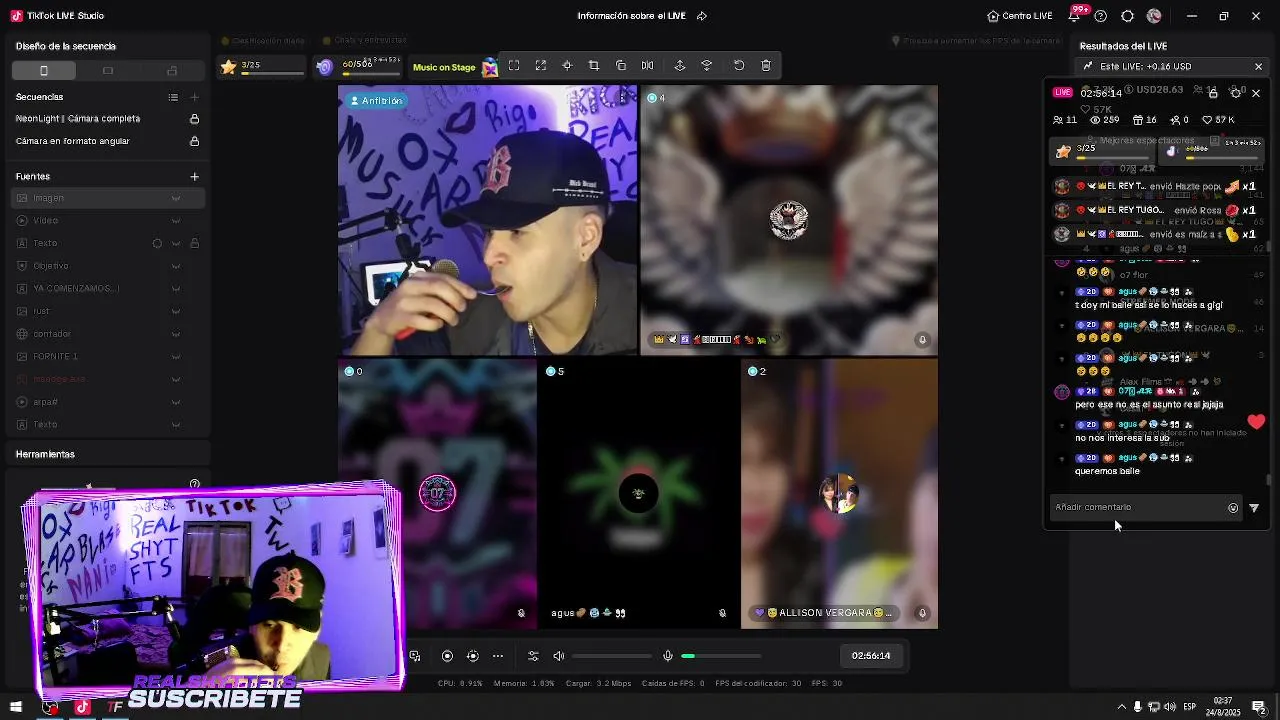Click the camera switch icon in control bar
1280x720 pixels.
click(x=473, y=656)
